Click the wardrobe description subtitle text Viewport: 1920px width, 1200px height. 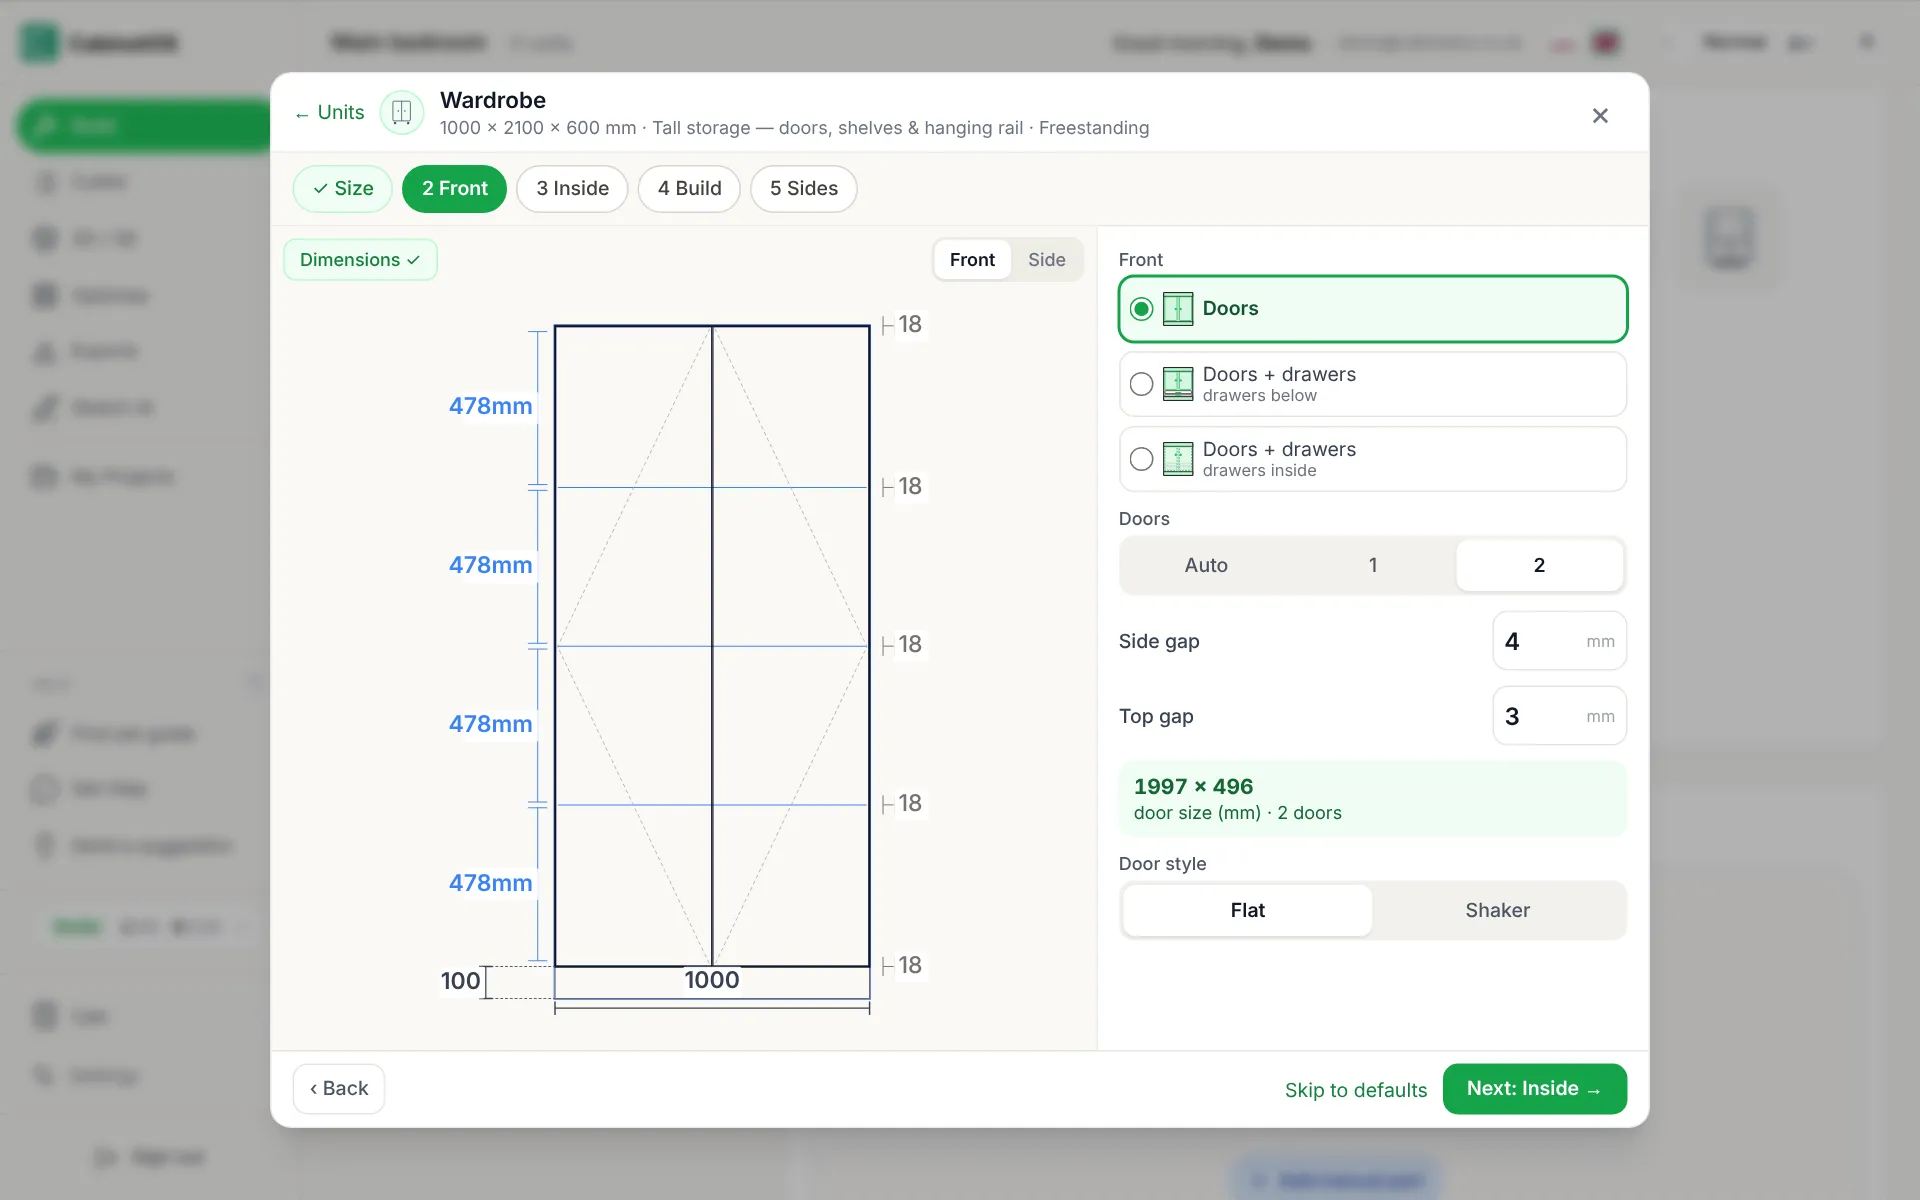pyautogui.click(x=794, y=128)
